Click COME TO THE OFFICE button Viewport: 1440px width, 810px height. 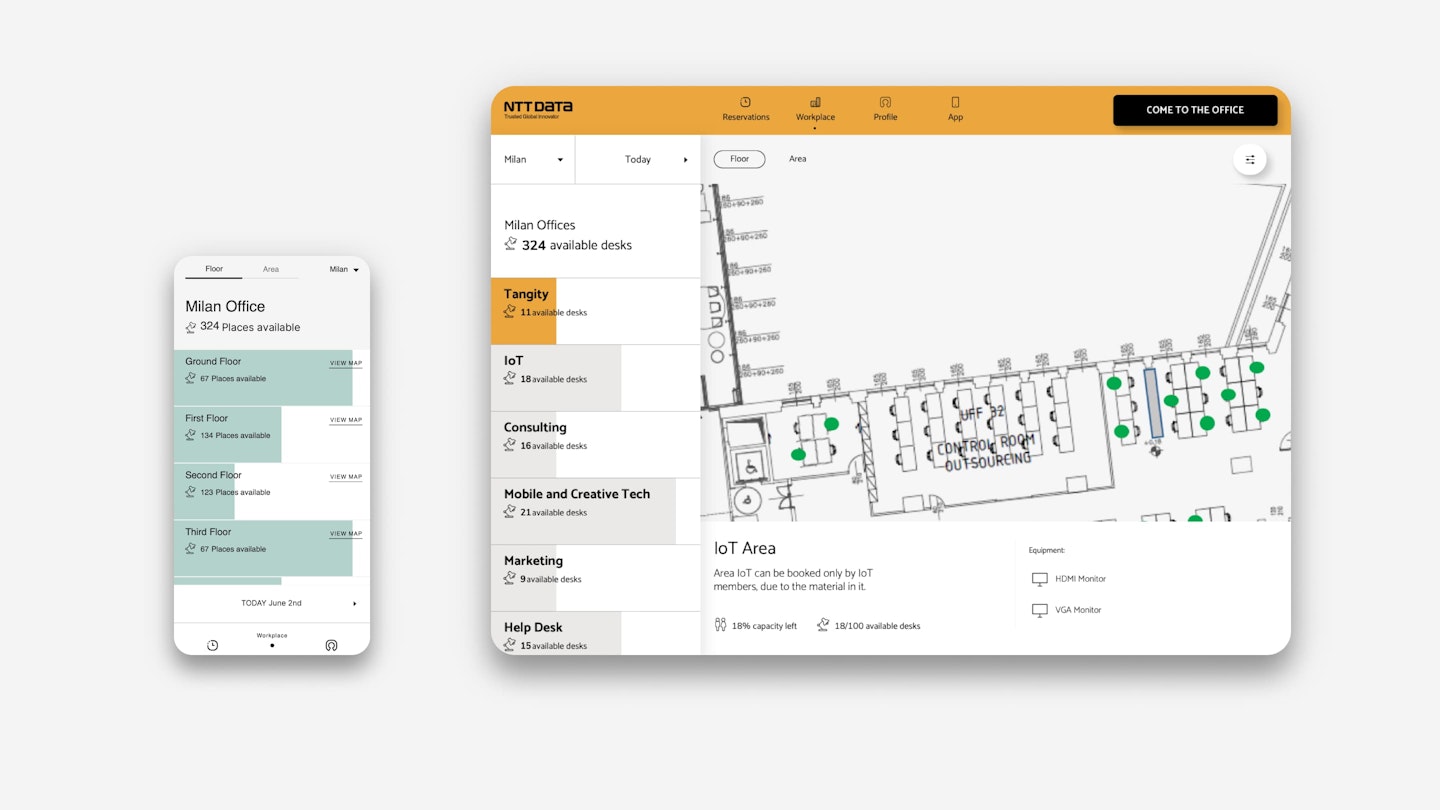point(1195,110)
